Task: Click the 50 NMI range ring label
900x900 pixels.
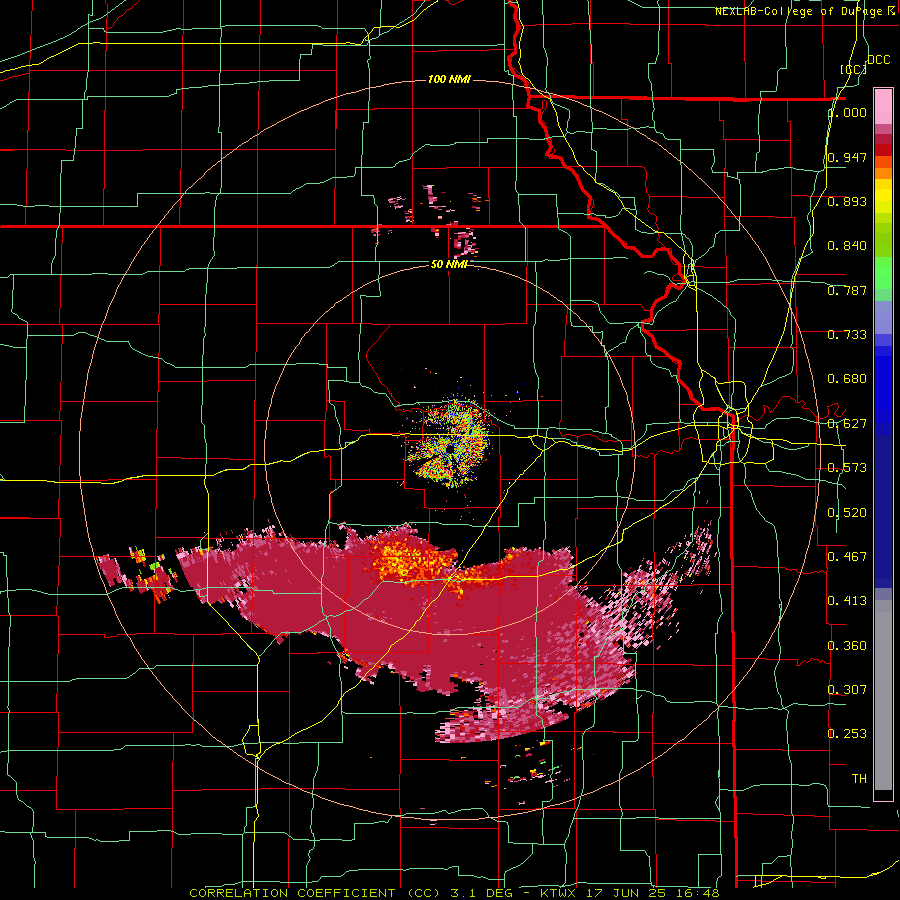Action: coord(449,264)
